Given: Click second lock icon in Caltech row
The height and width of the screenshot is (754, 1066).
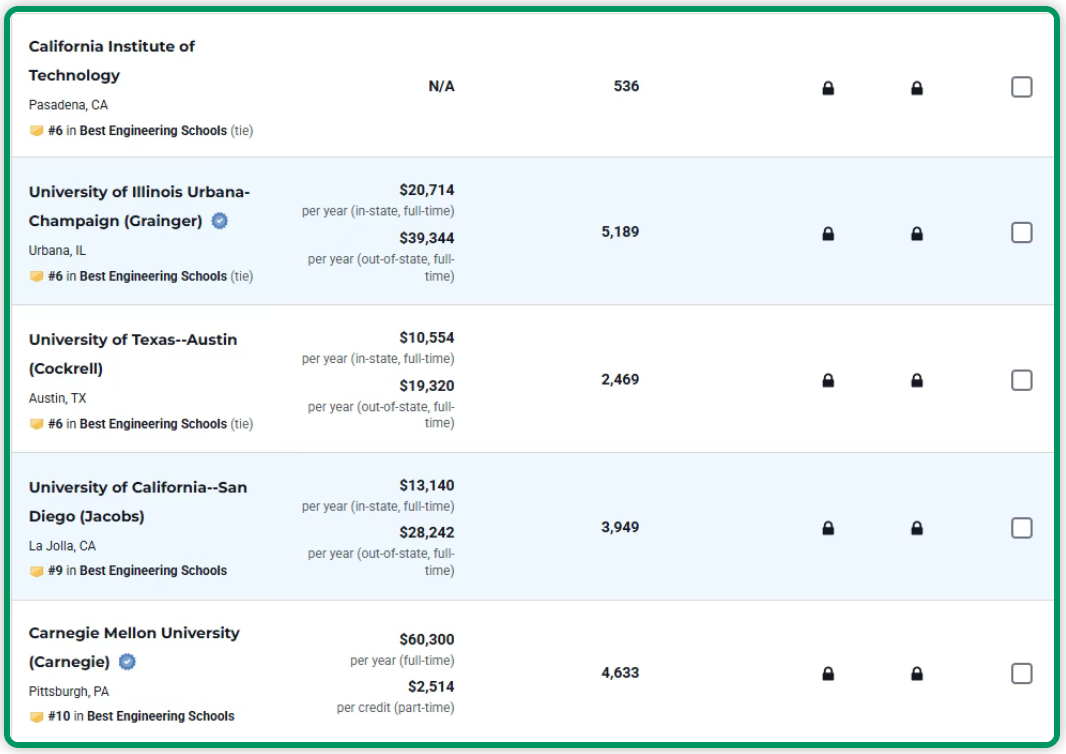Looking at the screenshot, I should (x=917, y=88).
